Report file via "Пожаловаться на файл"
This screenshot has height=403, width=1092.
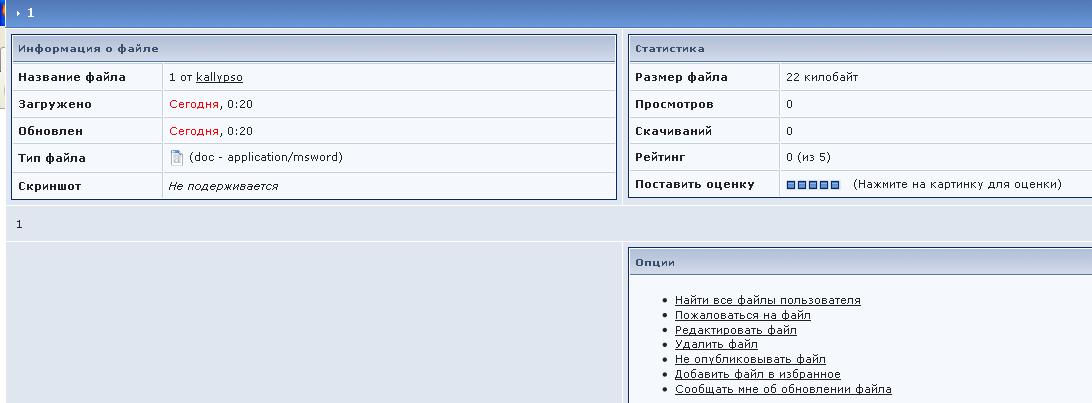point(742,315)
